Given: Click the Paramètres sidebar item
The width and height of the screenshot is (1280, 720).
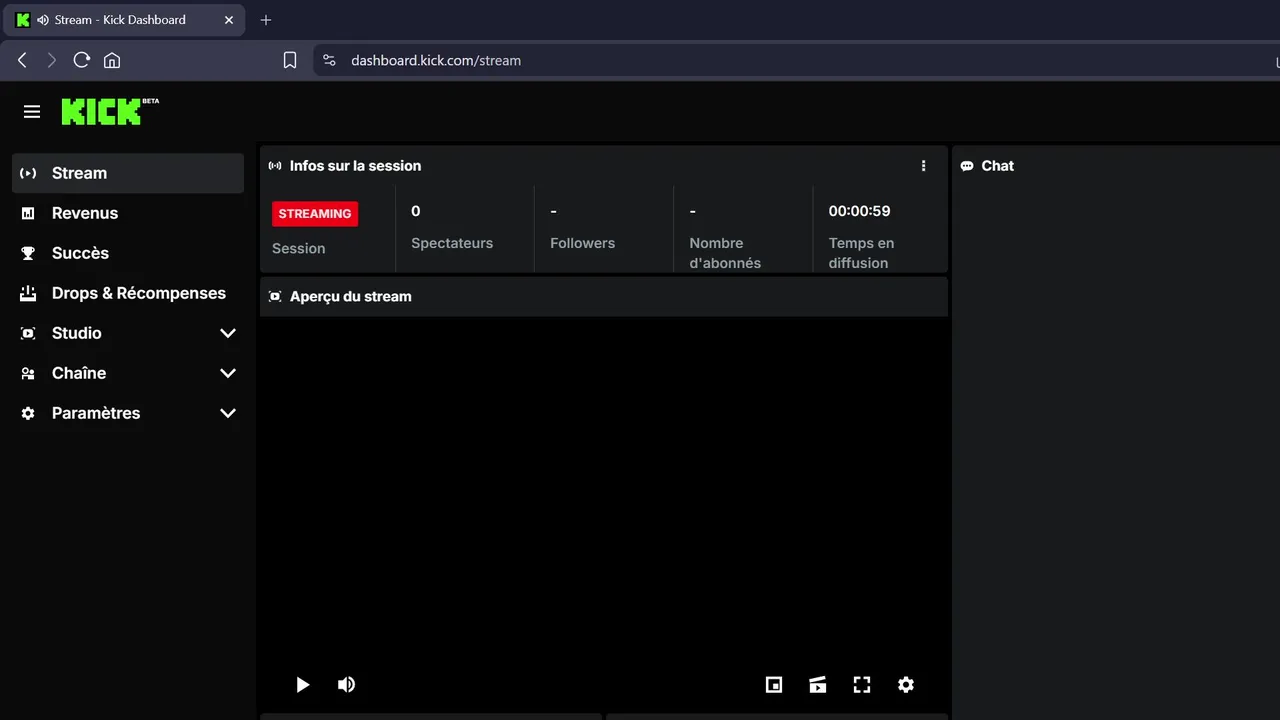Looking at the screenshot, I should tap(128, 413).
